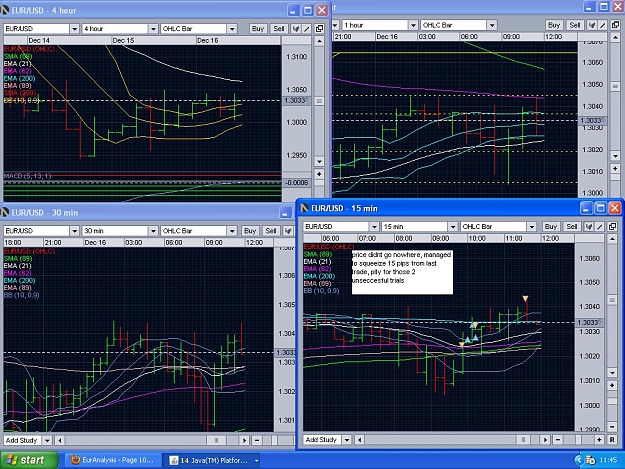Click plus zoom button in 1 hour window
625x469 pixels.
[615, 169]
